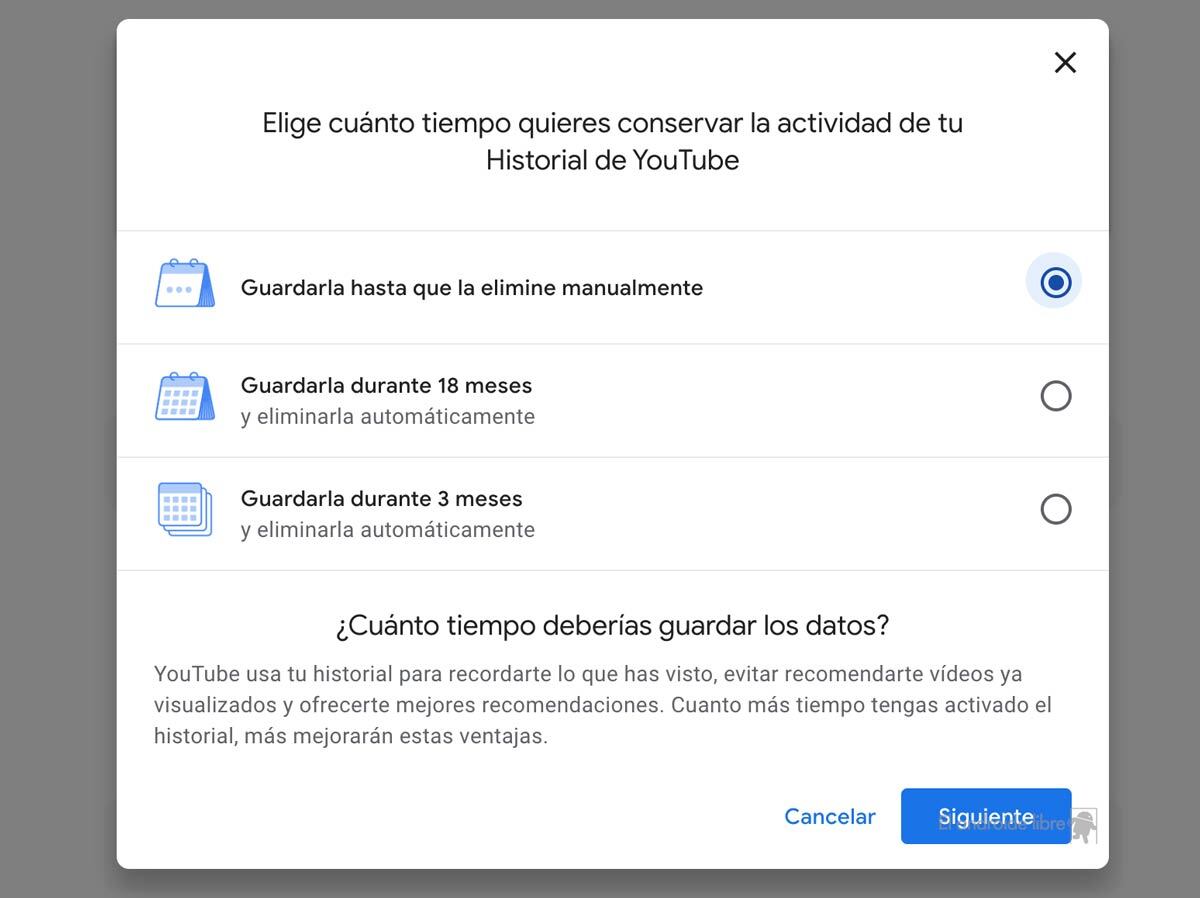Choose the 3 meses radio button
The image size is (1200, 898).
[x=1055, y=510]
